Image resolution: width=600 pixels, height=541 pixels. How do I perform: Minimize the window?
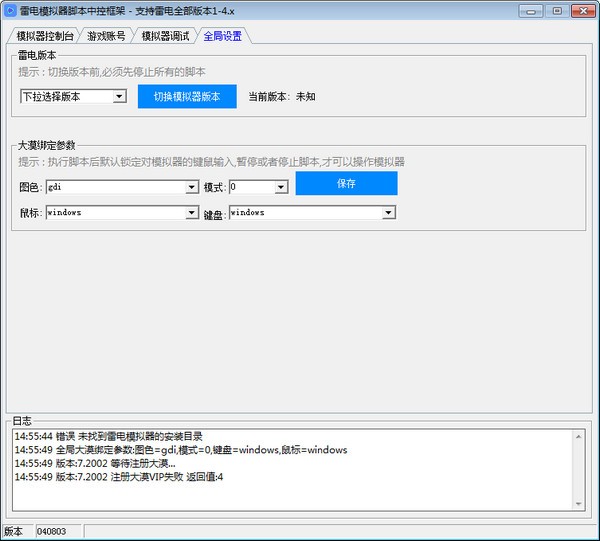tap(531, 11)
